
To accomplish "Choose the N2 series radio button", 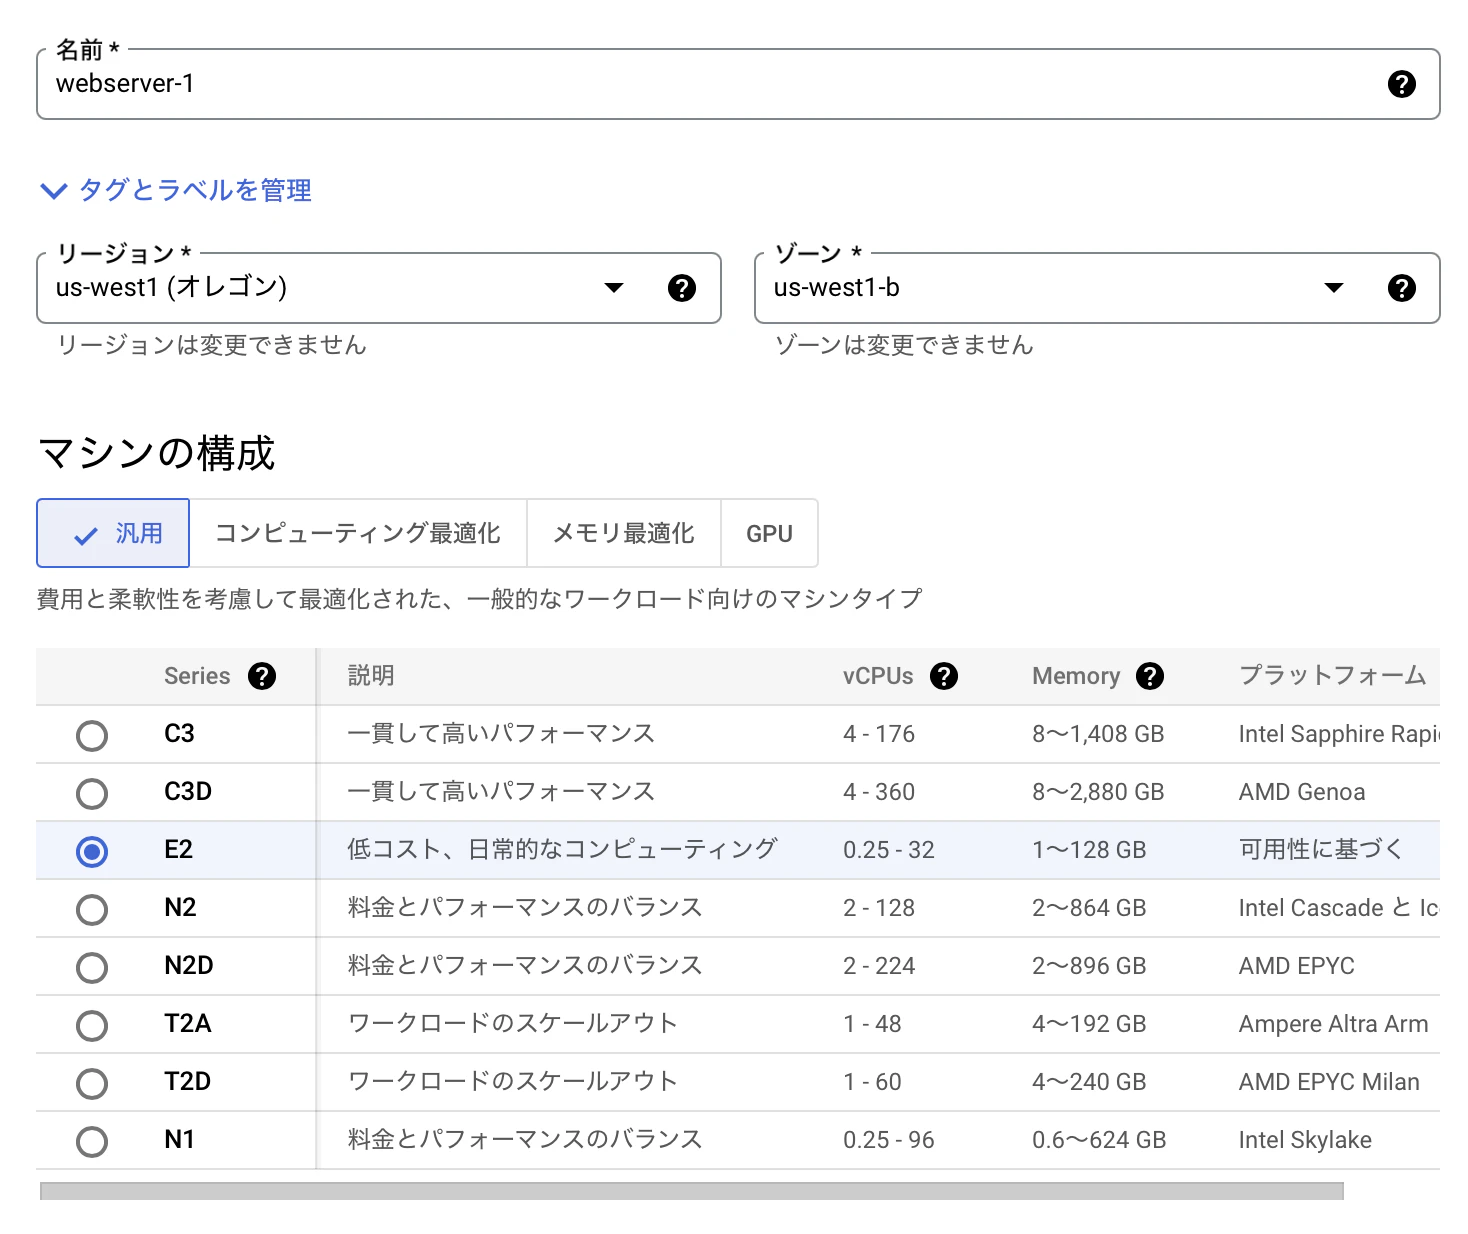I will coord(92,909).
